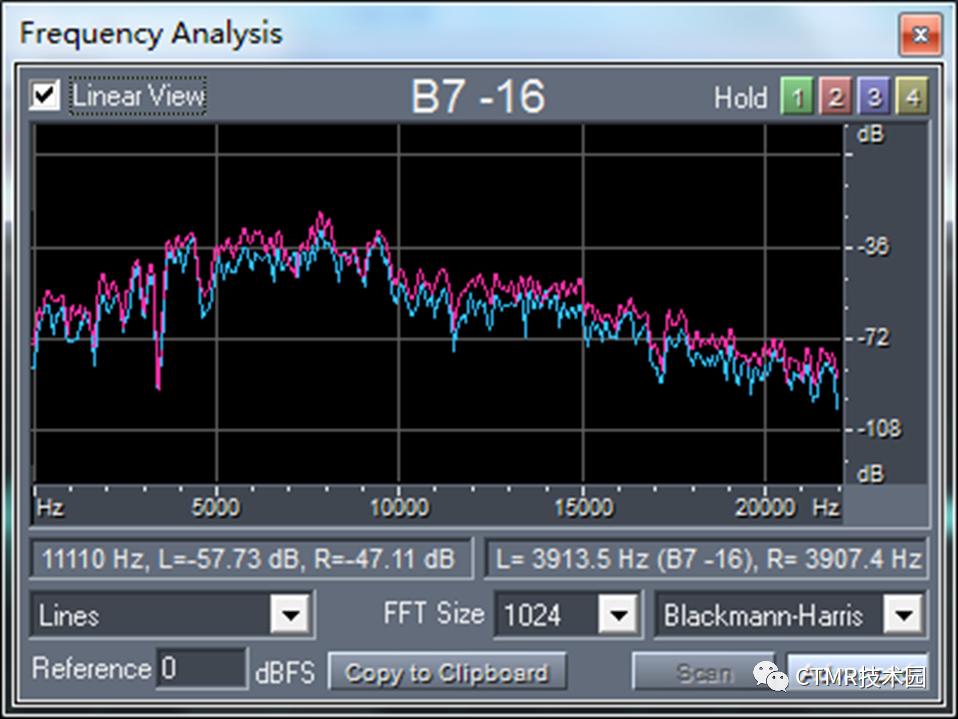
Task: Click the -72 dB scale label
Action: point(873,337)
